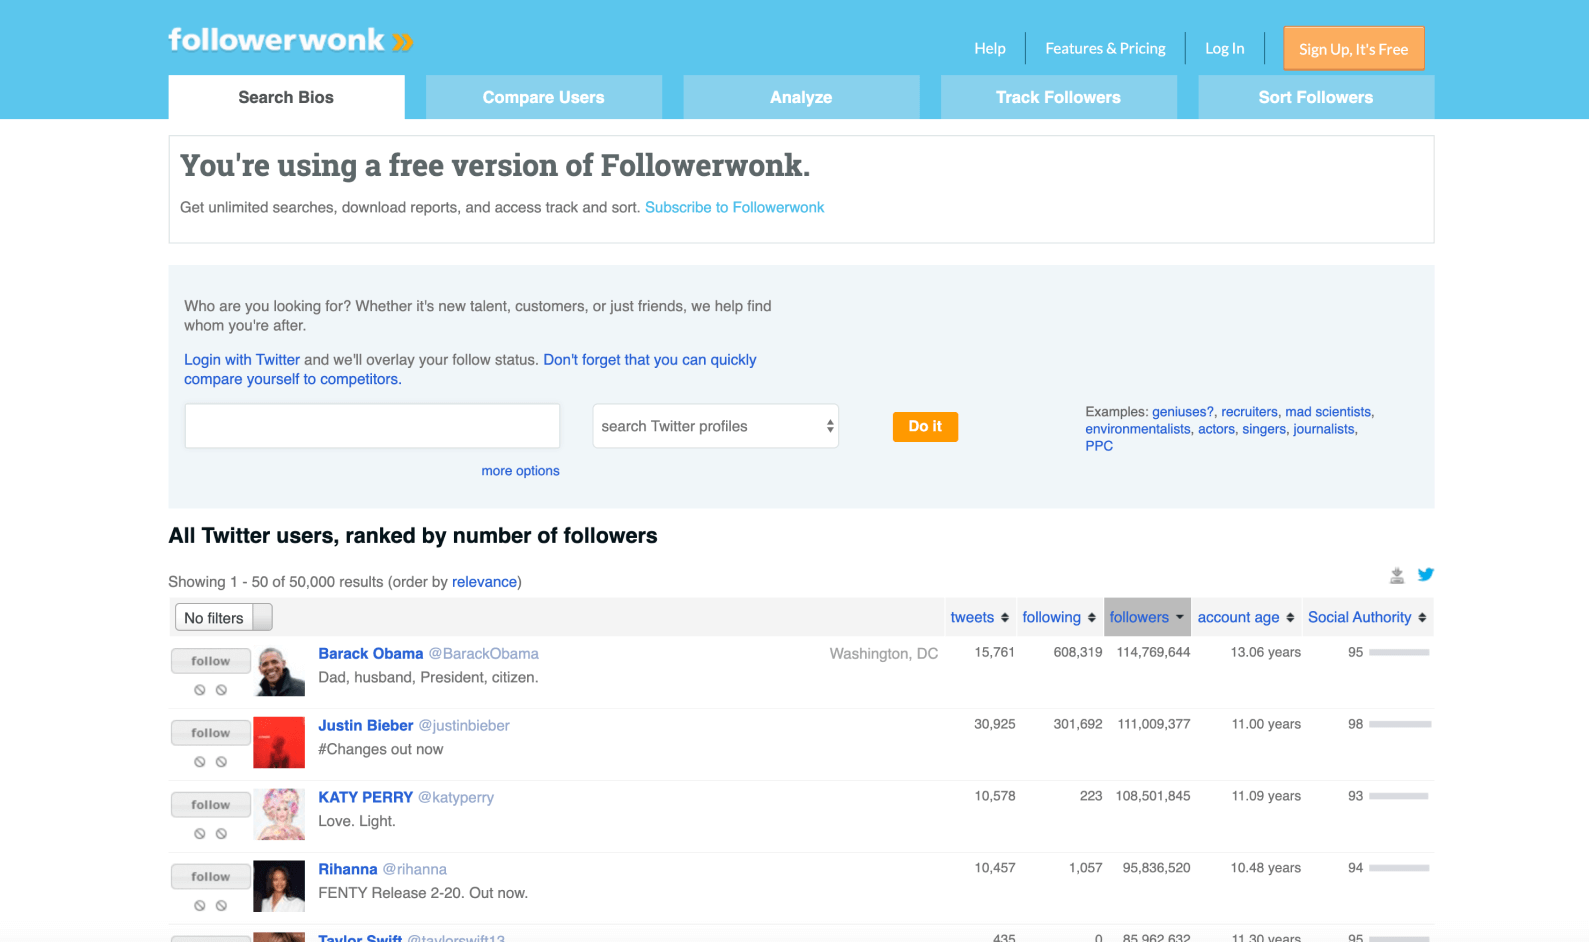This screenshot has height=942, width=1589.
Task: Click Obama's Social Authority bar (95)
Action: click(x=1399, y=652)
